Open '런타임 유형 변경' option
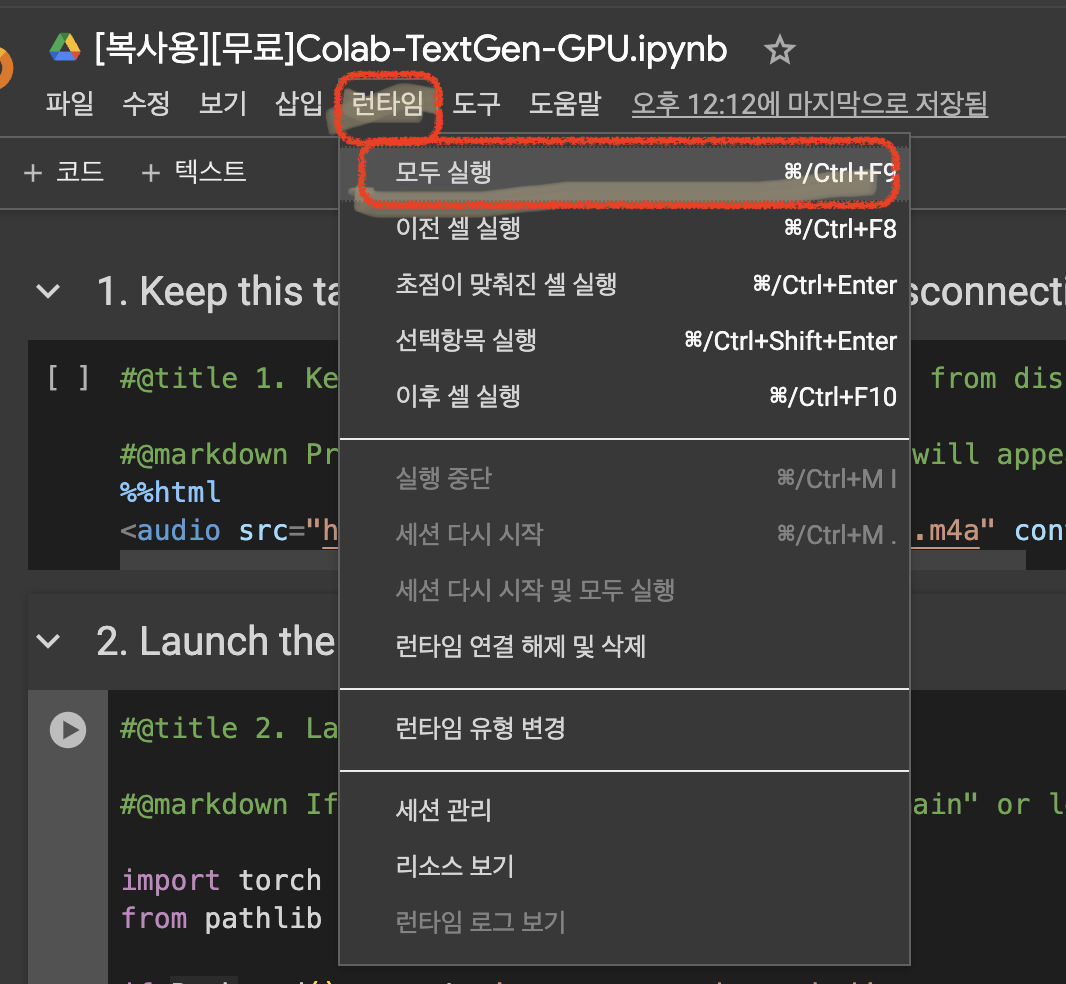 pos(625,728)
